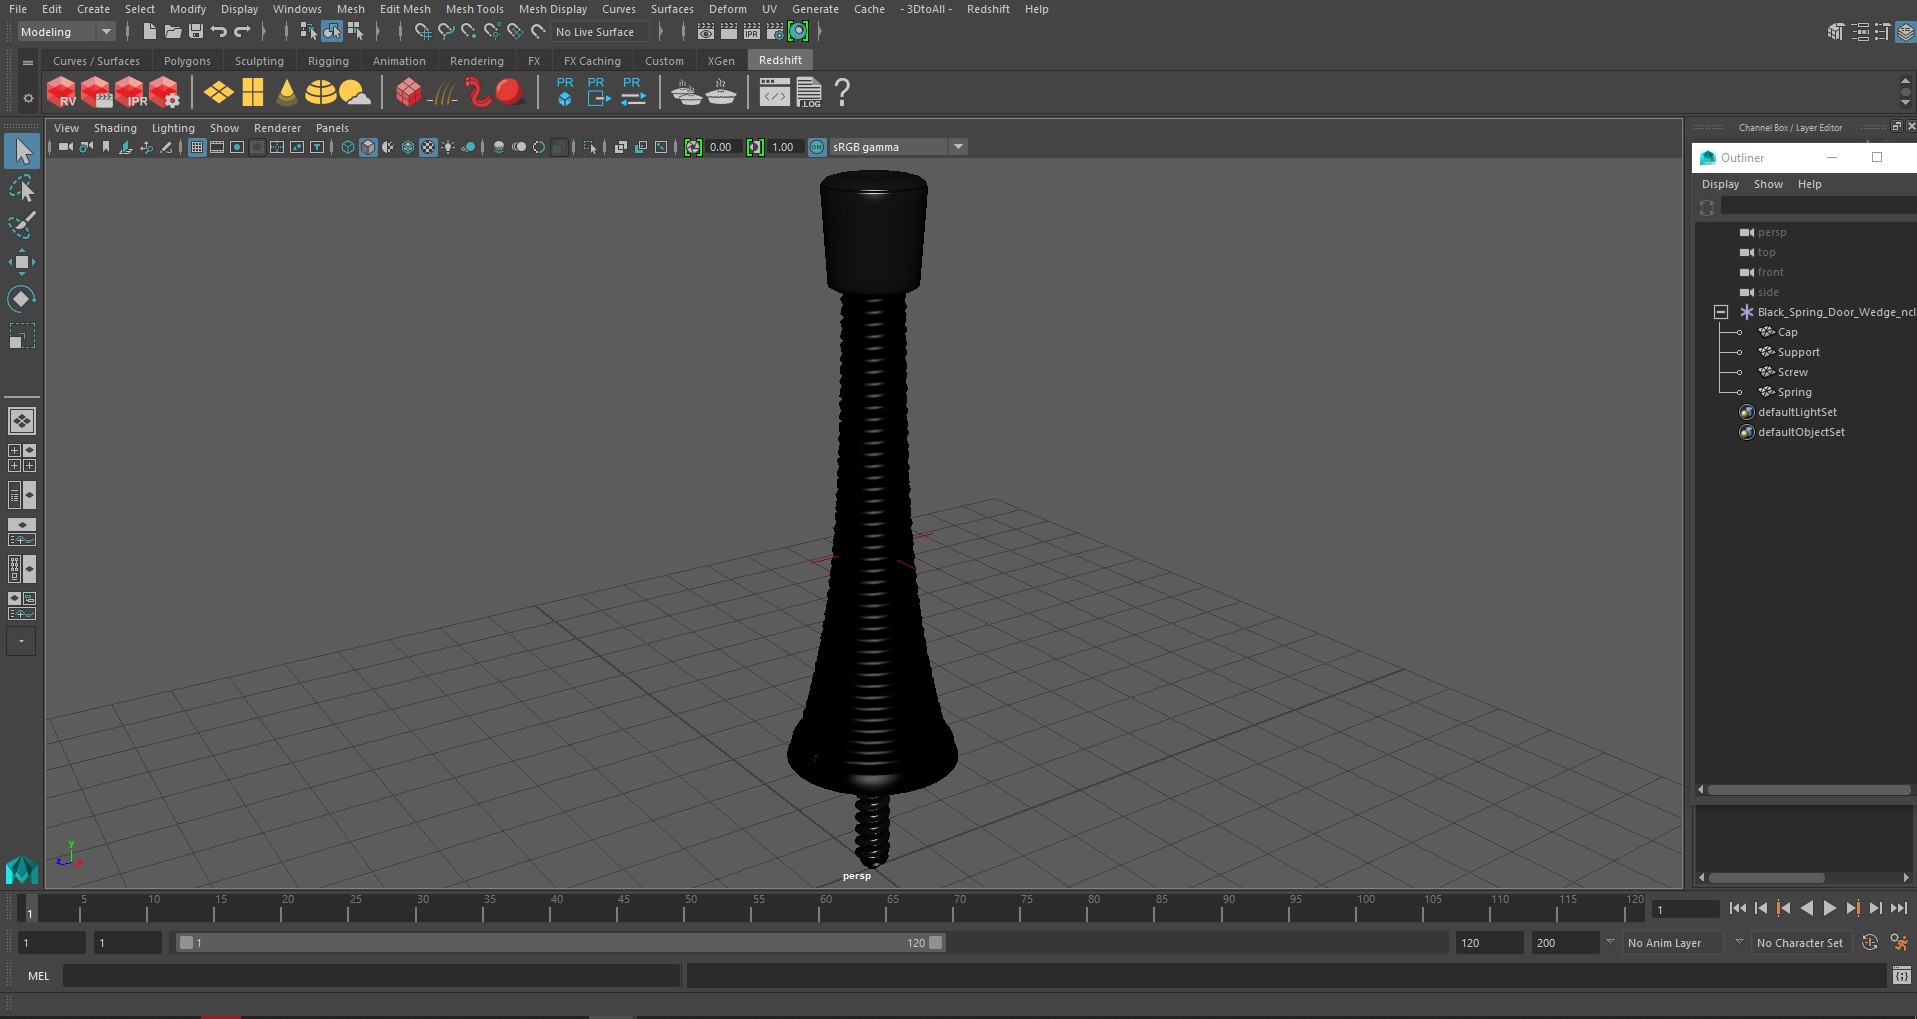Open the sRGB gamma view transform dropdown
Image resolution: width=1917 pixels, height=1019 pixels.
[897, 147]
